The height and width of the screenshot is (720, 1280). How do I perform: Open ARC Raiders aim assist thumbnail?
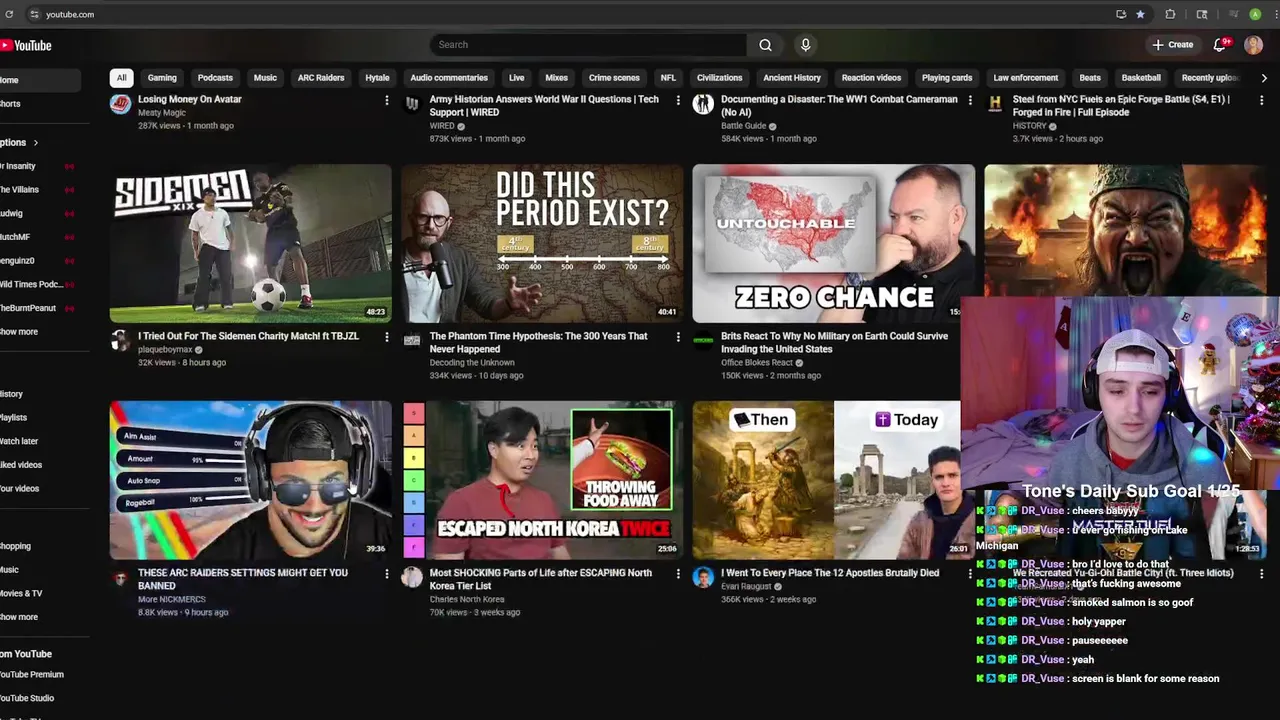(x=251, y=480)
